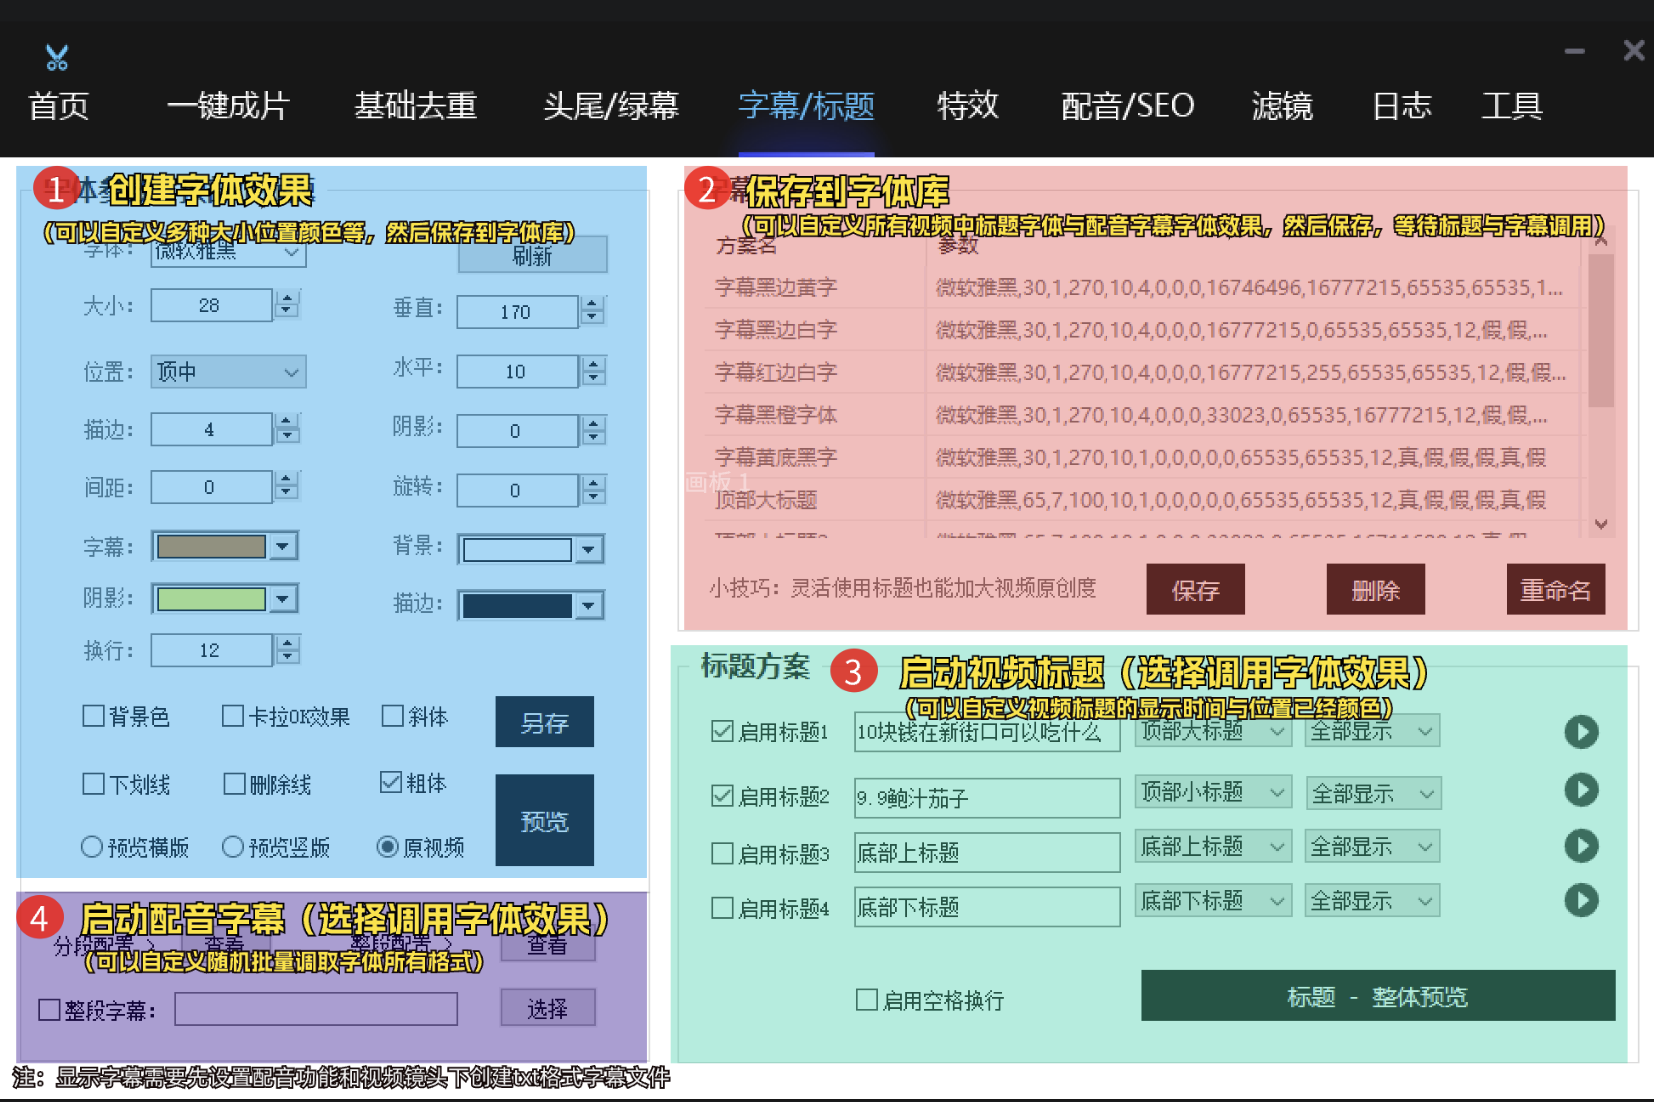Open 配音/SEO tab
1654x1102 pixels.
pos(1127,105)
